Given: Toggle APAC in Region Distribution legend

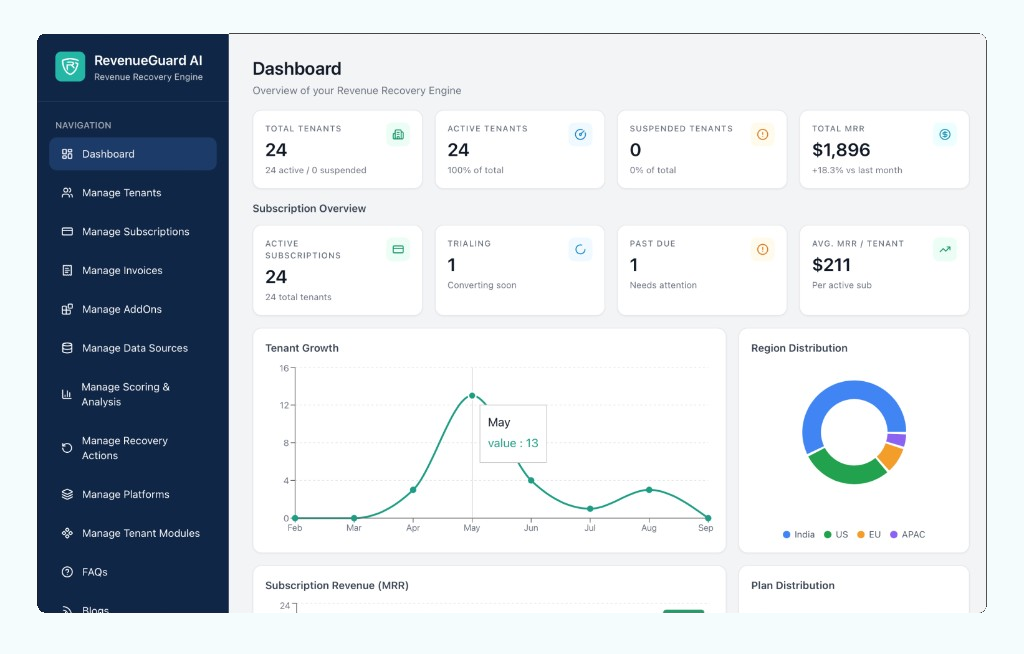Looking at the screenshot, I should click(x=908, y=534).
